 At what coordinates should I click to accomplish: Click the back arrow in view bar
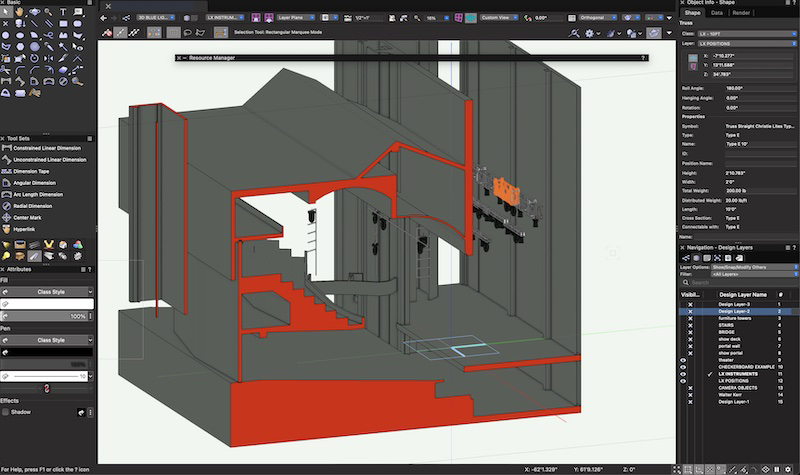[104, 18]
